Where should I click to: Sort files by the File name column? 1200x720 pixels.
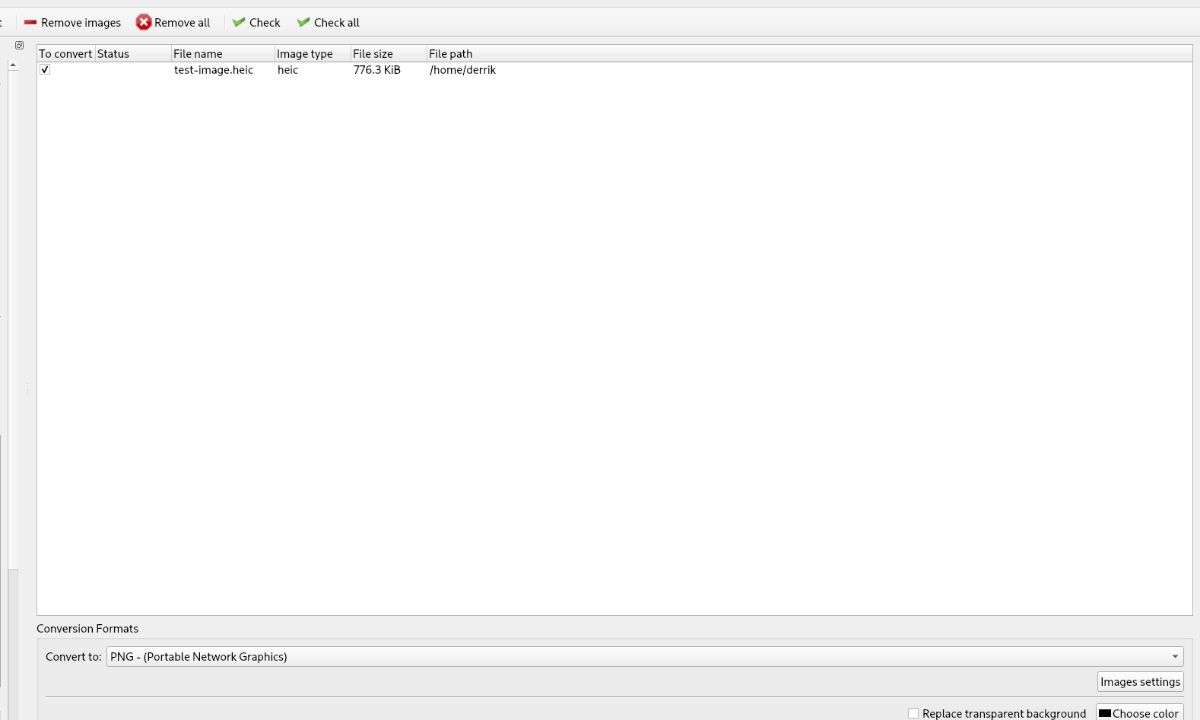(x=198, y=53)
